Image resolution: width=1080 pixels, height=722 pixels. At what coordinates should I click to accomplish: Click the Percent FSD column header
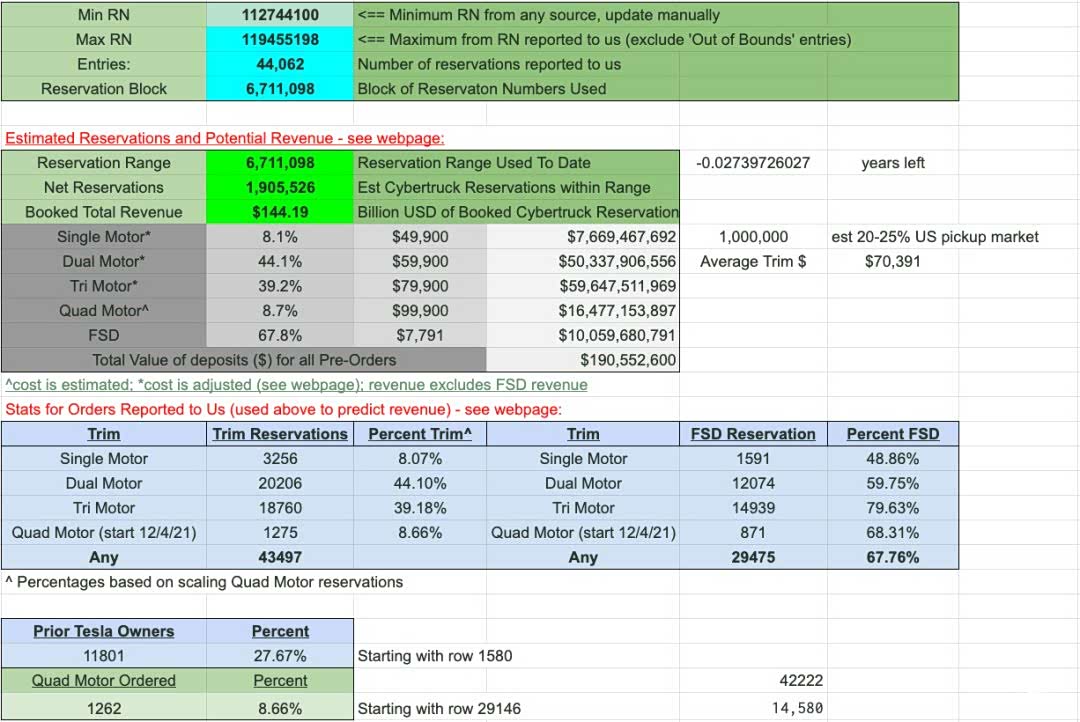tap(893, 434)
